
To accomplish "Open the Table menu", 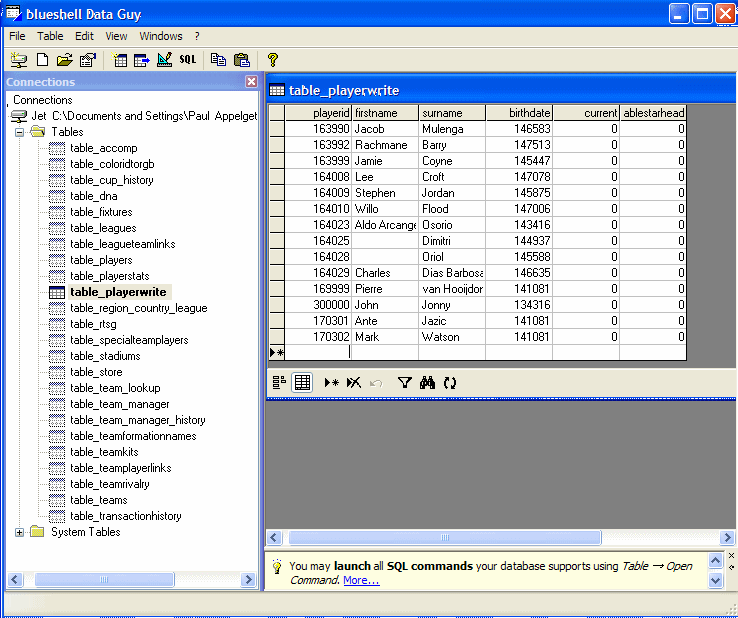I will click(50, 36).
